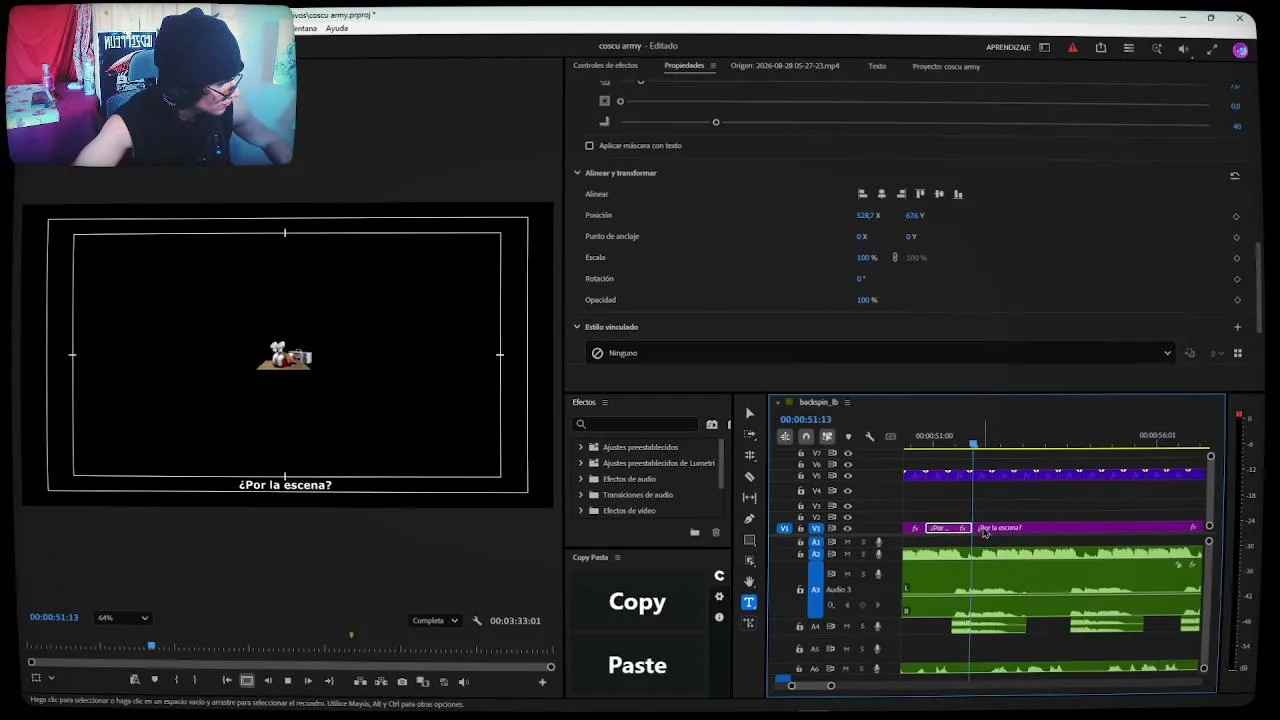
Task: Create new custom bin in Efectos panel
Action: 695,533
